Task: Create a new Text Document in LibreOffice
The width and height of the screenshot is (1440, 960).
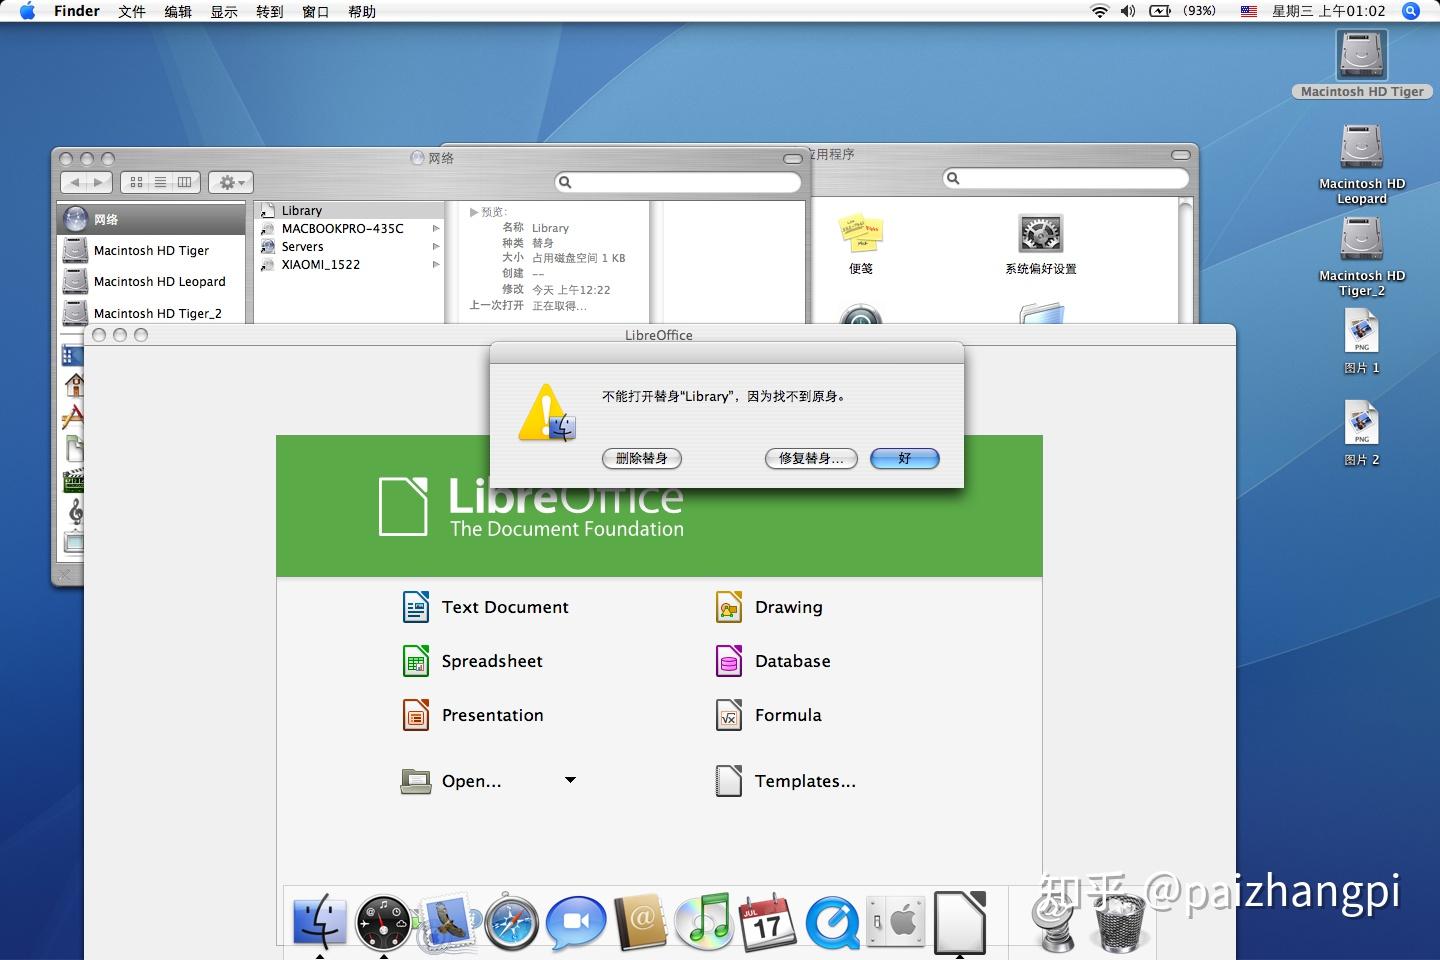Action: coord(486,607)
